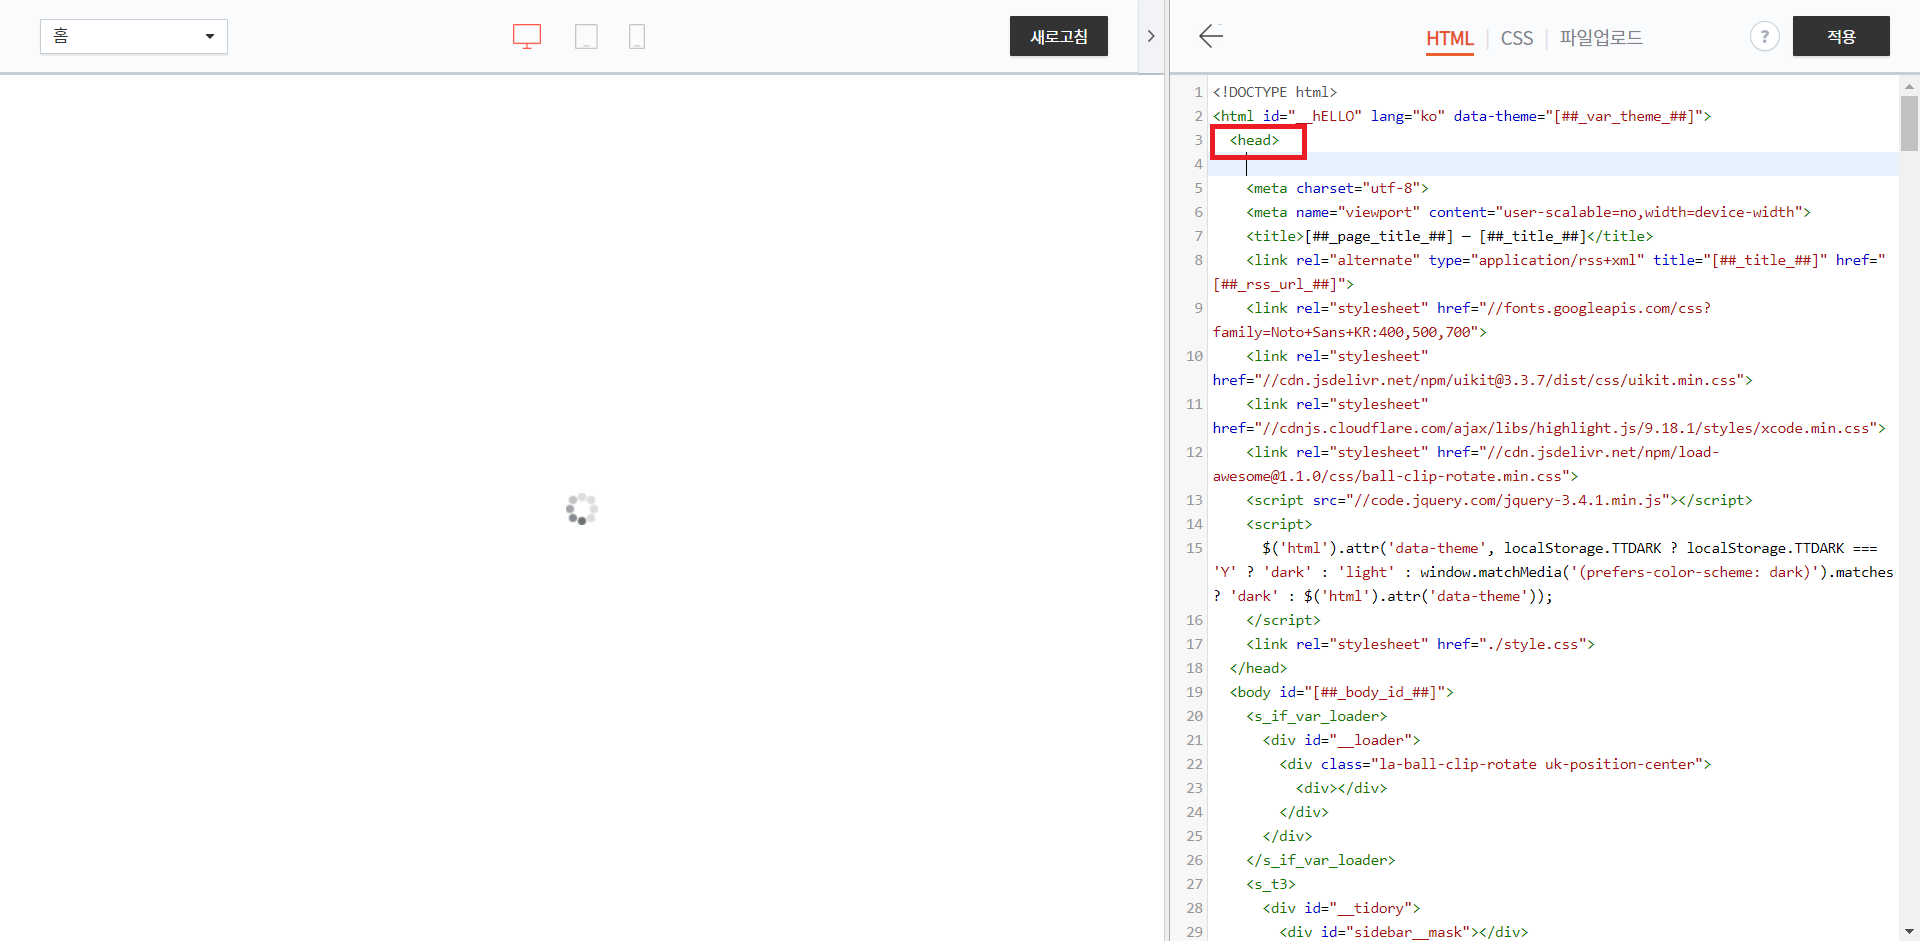The height and width of the screenshot is (941, 1920).
Task: Click the editor vertical scrollbar thumb
Action: (x=1909, y=123)
